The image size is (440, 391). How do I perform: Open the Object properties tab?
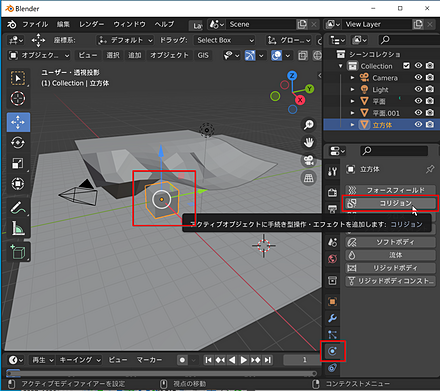pos(332,302)
